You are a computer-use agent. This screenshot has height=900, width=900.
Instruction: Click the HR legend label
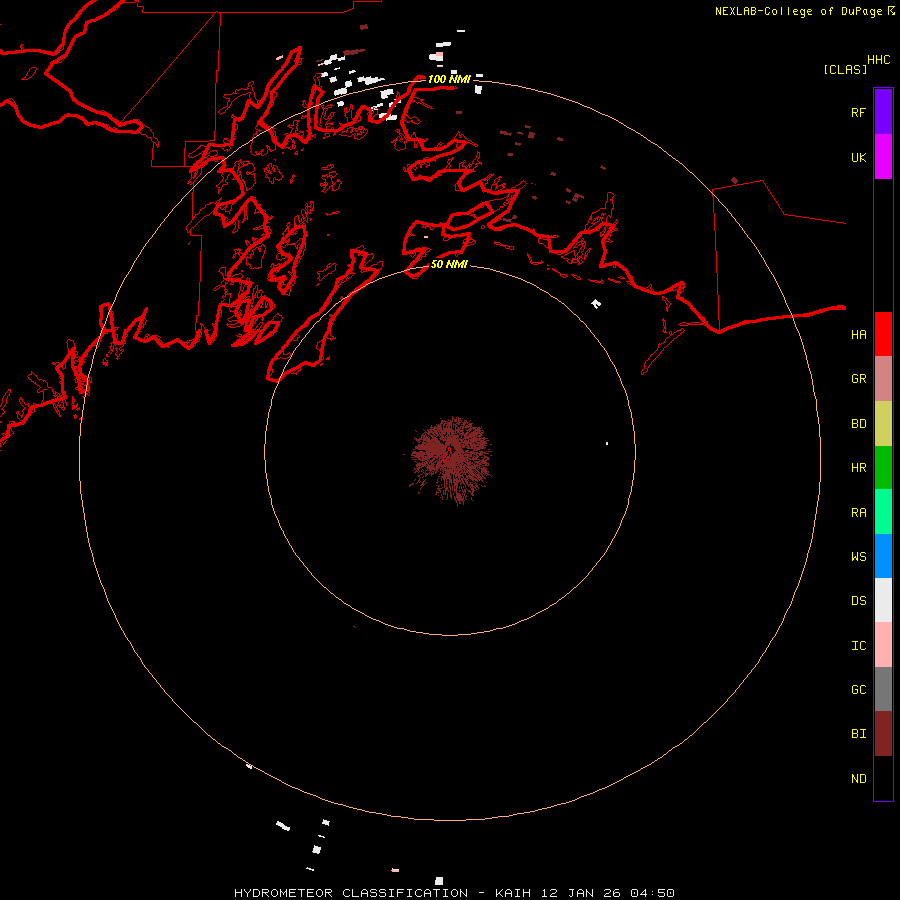(858, 468)
